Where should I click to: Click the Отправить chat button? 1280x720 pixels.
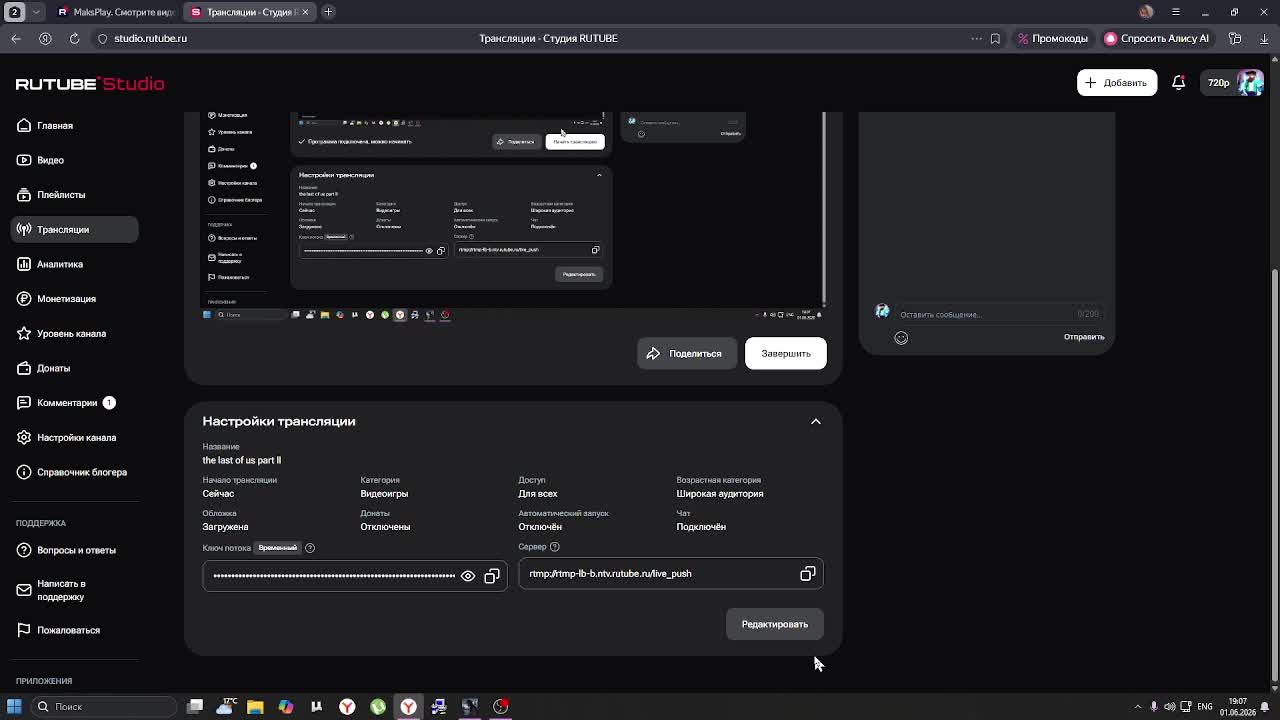(1084, 337)
